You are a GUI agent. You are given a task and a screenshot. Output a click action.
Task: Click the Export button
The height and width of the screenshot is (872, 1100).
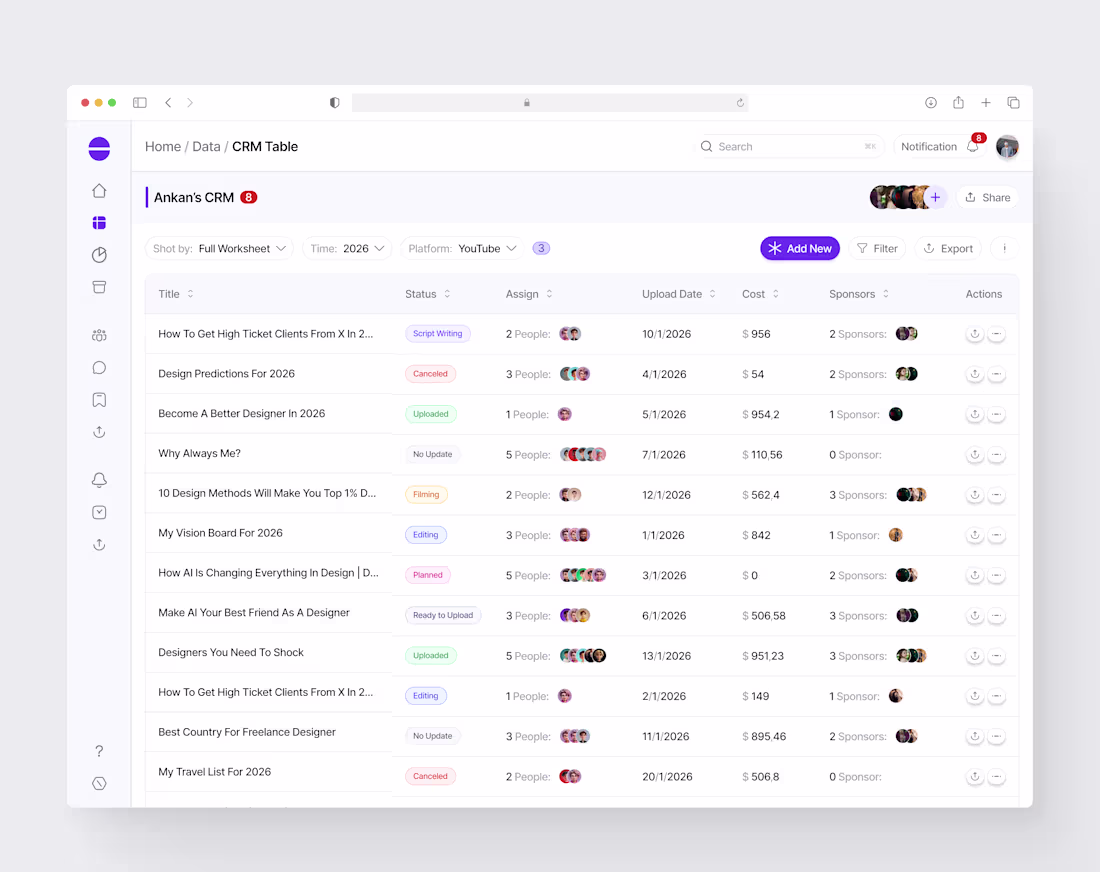click(x=948, y=248)
